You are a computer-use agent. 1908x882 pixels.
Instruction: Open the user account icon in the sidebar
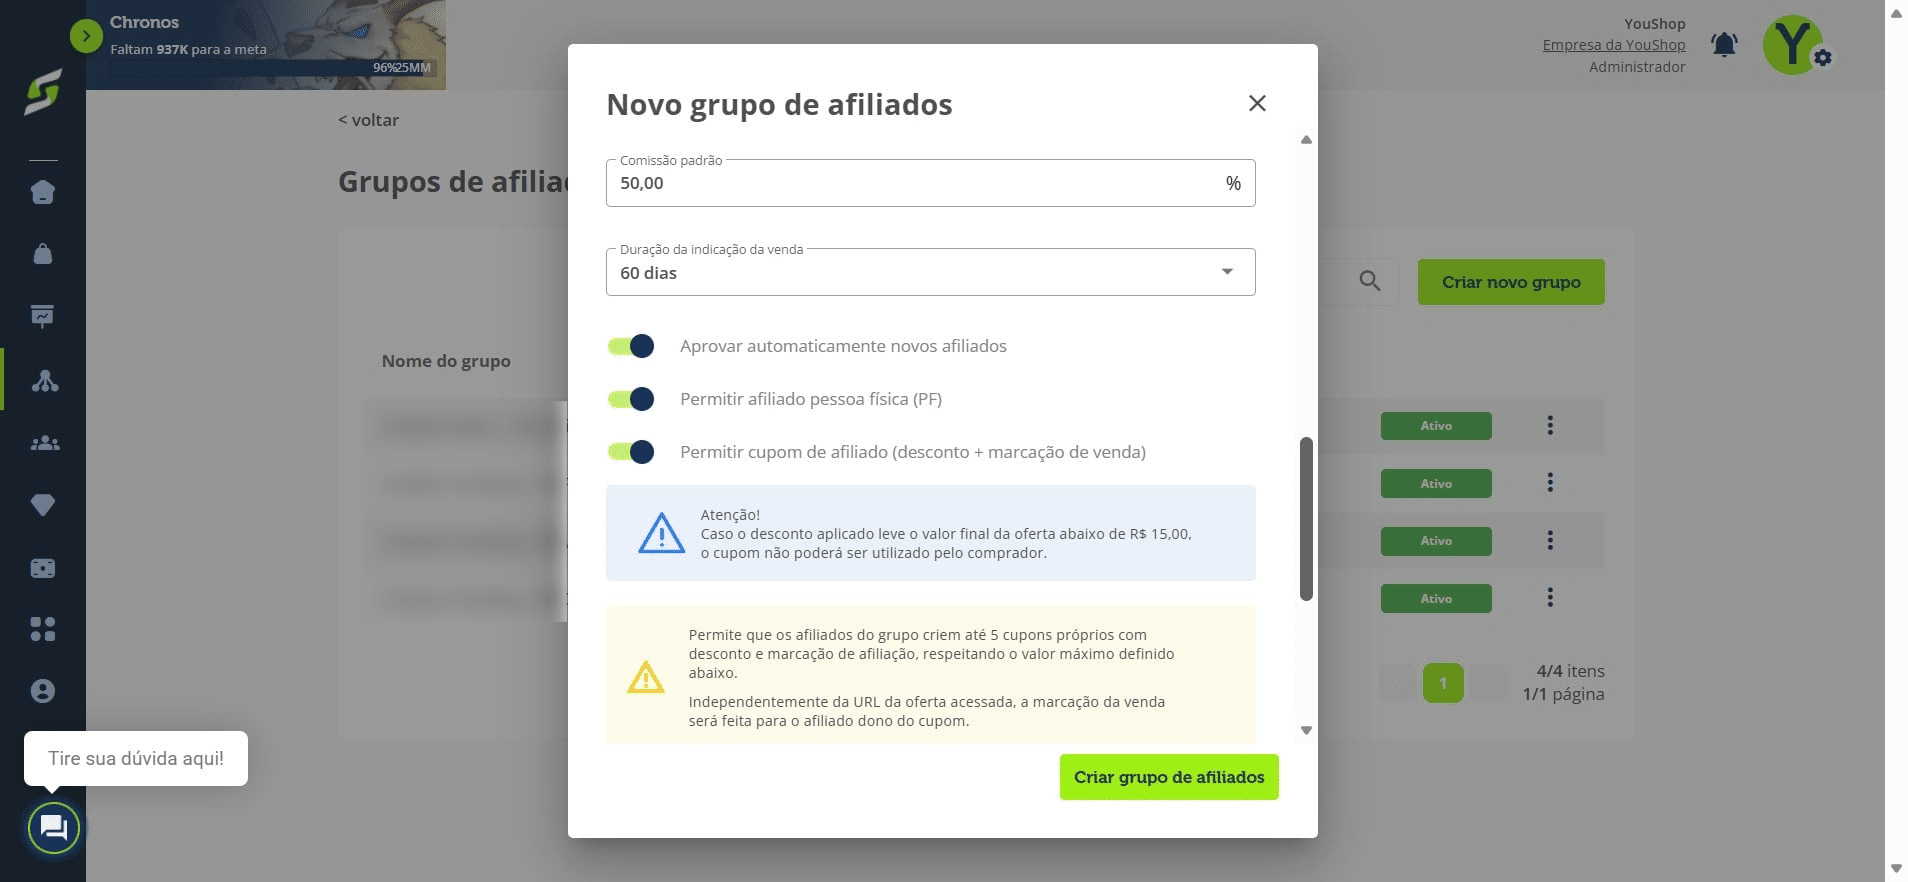tap(43, 691)
